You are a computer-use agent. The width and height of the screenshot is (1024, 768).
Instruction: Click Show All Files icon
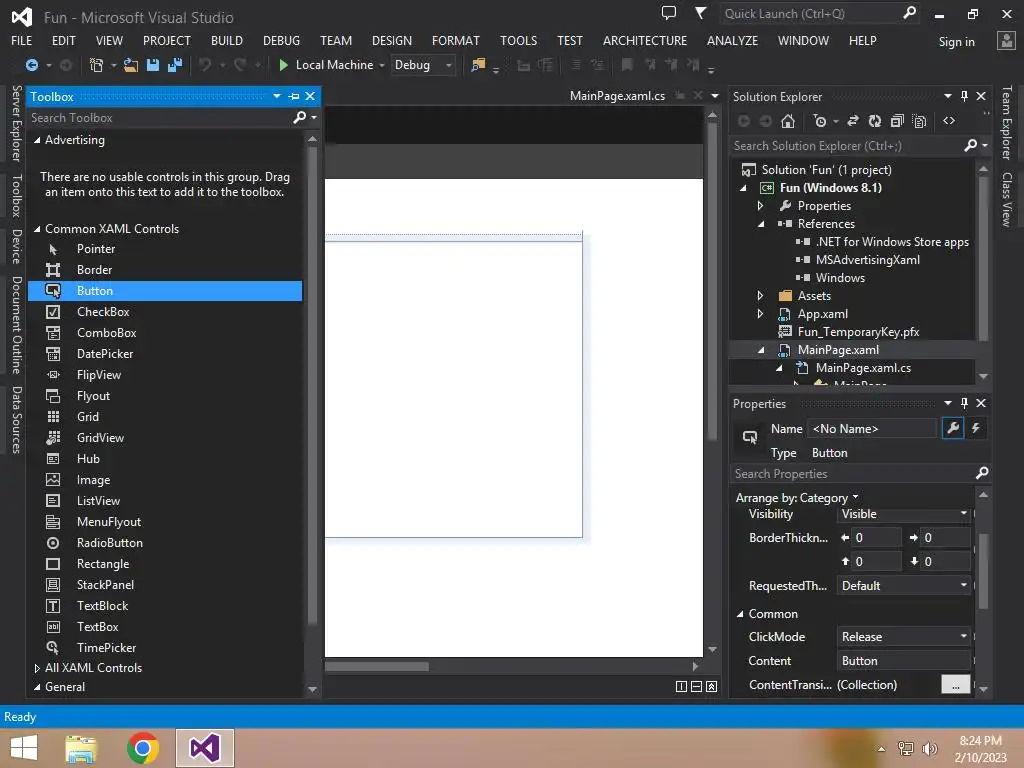(x=920, y=121)
